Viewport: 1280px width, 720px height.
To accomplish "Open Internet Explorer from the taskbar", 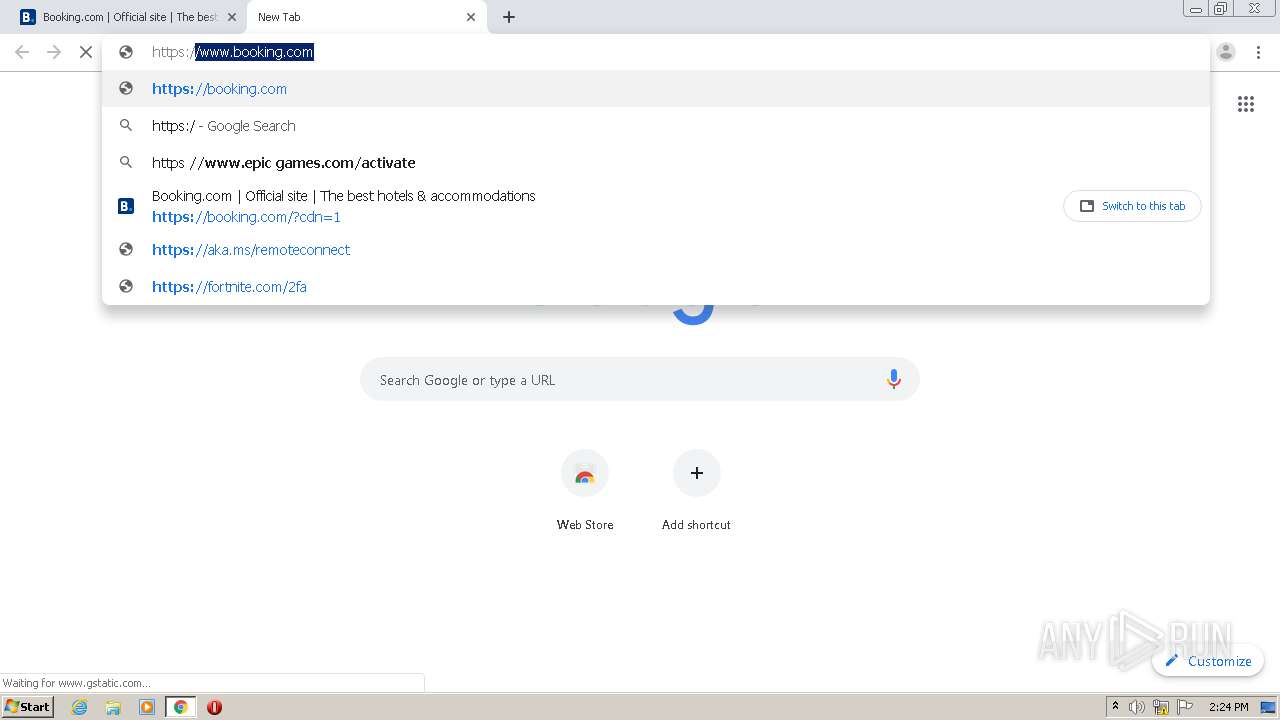I will click(x=80, y=707).
